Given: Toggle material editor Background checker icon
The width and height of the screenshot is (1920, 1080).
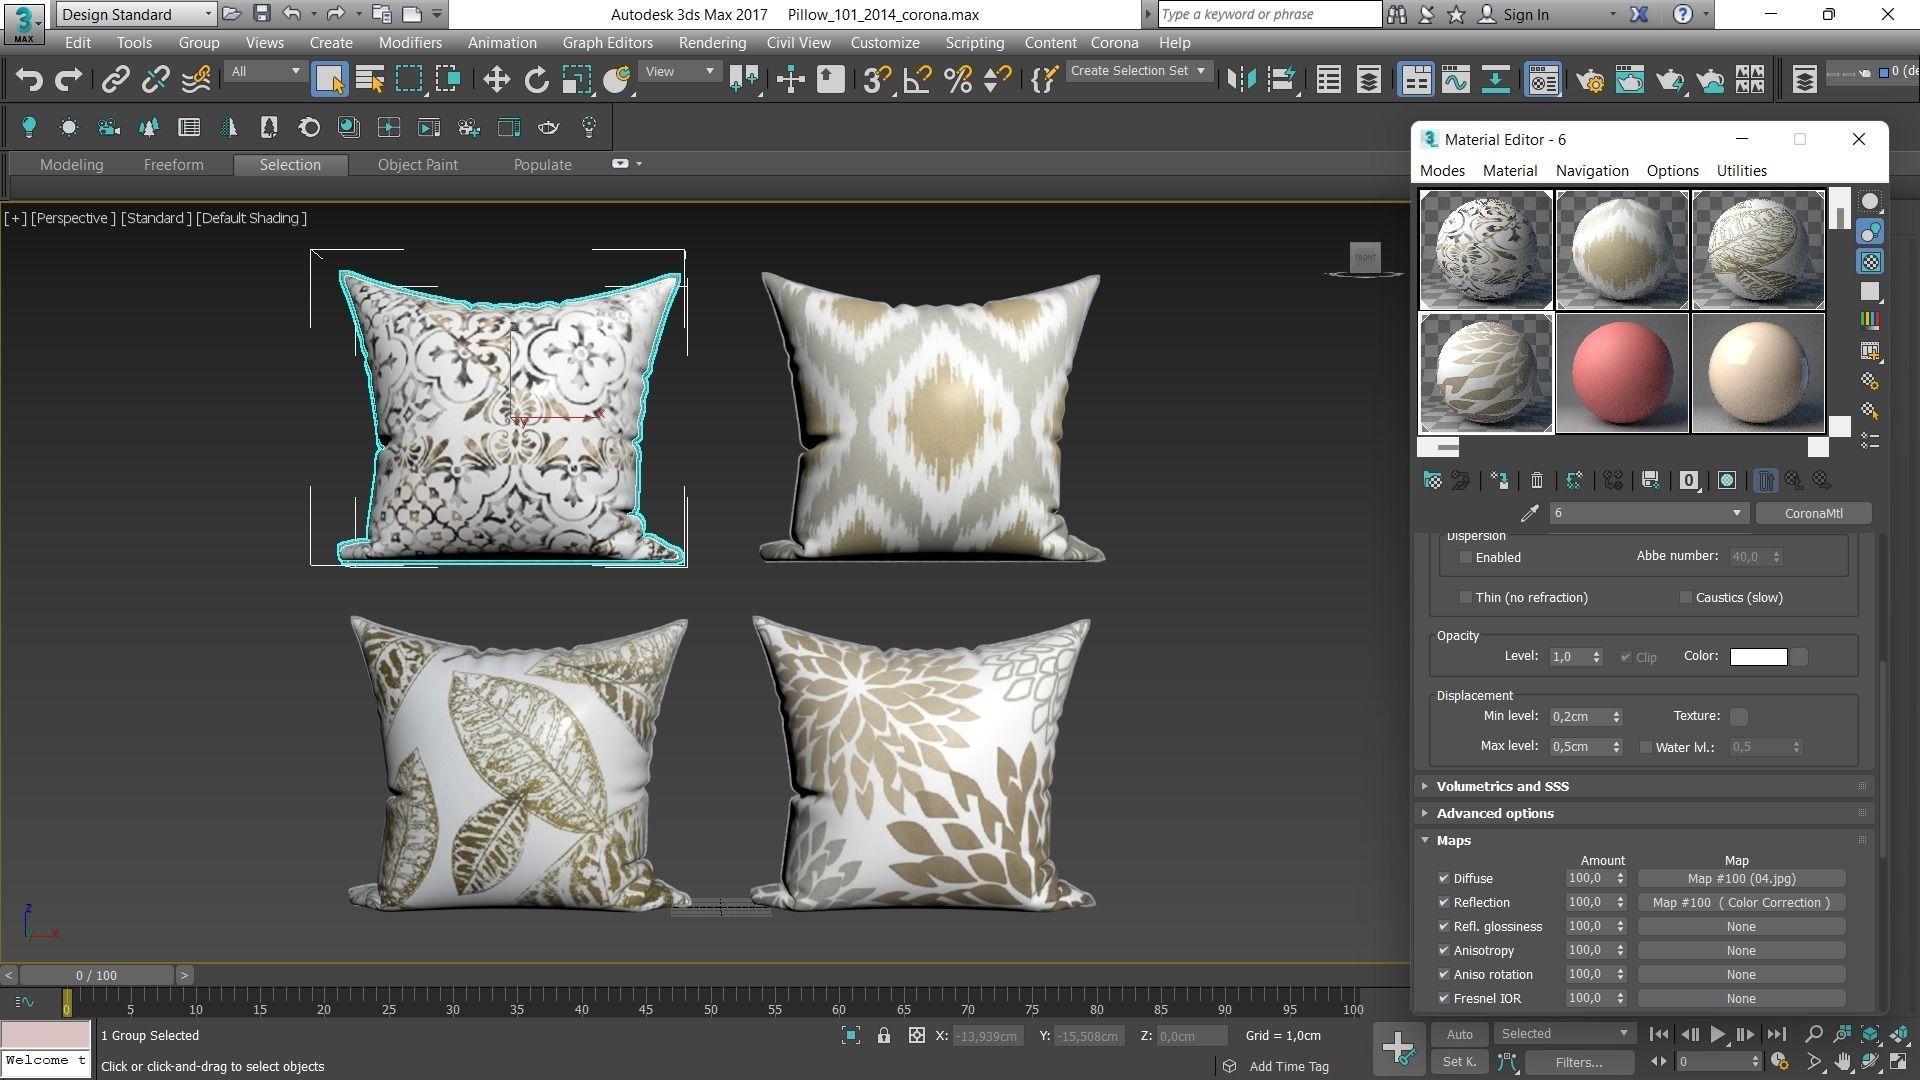Looking at the screenshot, I should click(x=1870, y=262).
